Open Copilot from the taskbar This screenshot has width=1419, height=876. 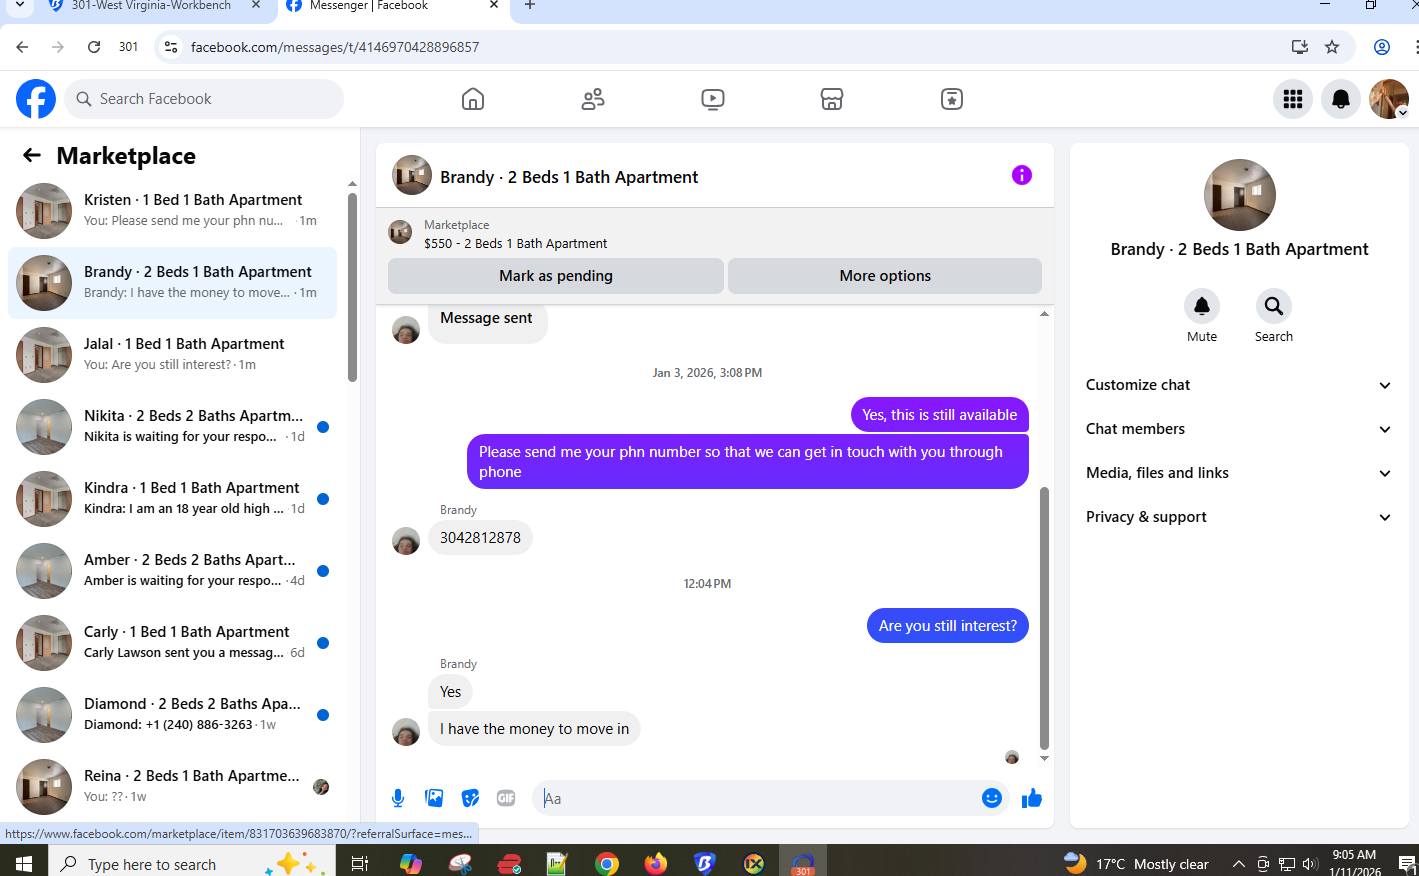point(411,863)
